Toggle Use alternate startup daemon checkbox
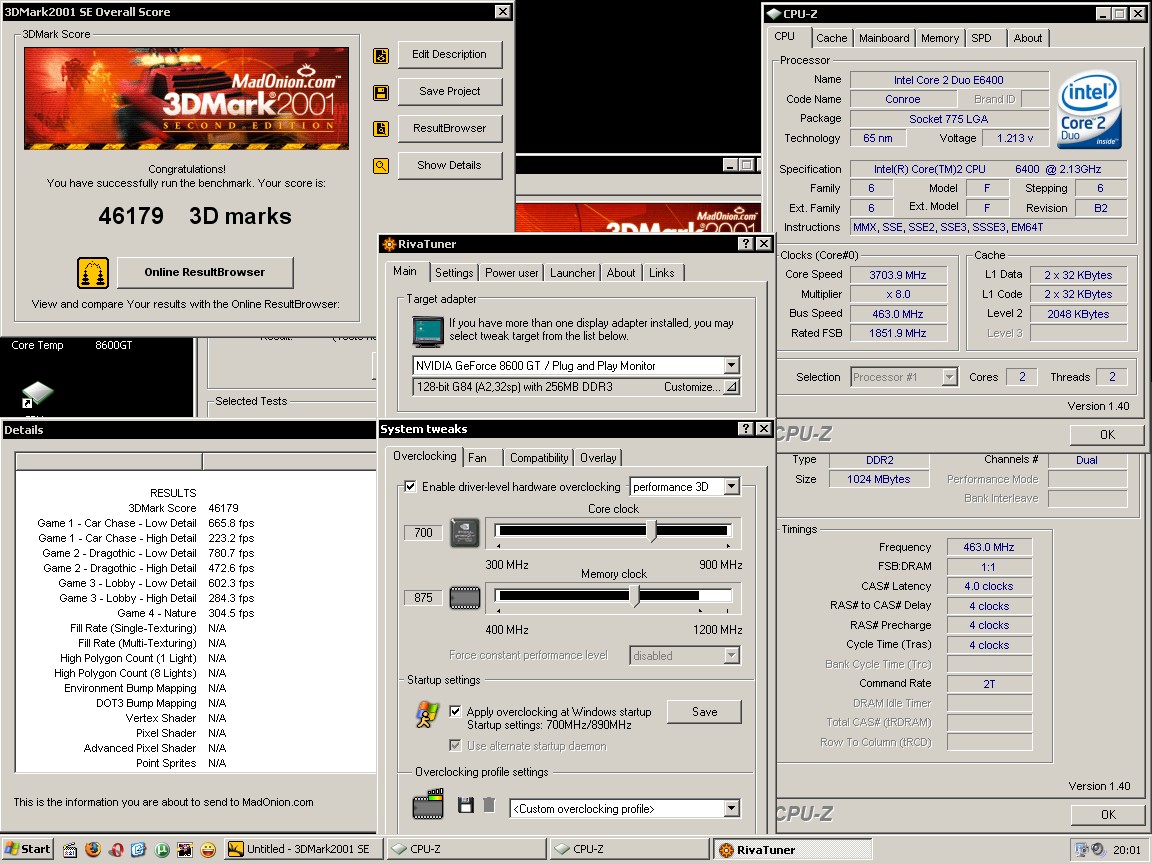The width and height of the screenshot is (1152, 864). pyautogui.click(x=456, y=746)
